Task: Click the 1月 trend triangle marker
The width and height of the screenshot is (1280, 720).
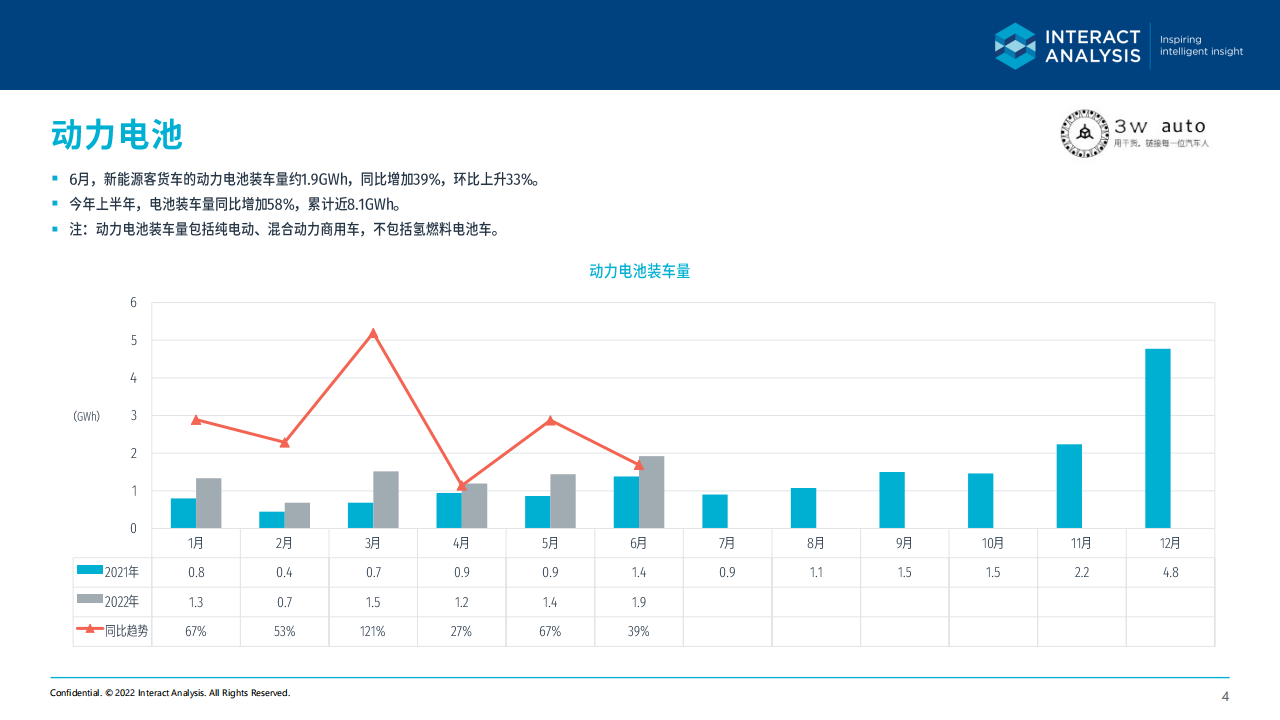Action: pos(196,420)
